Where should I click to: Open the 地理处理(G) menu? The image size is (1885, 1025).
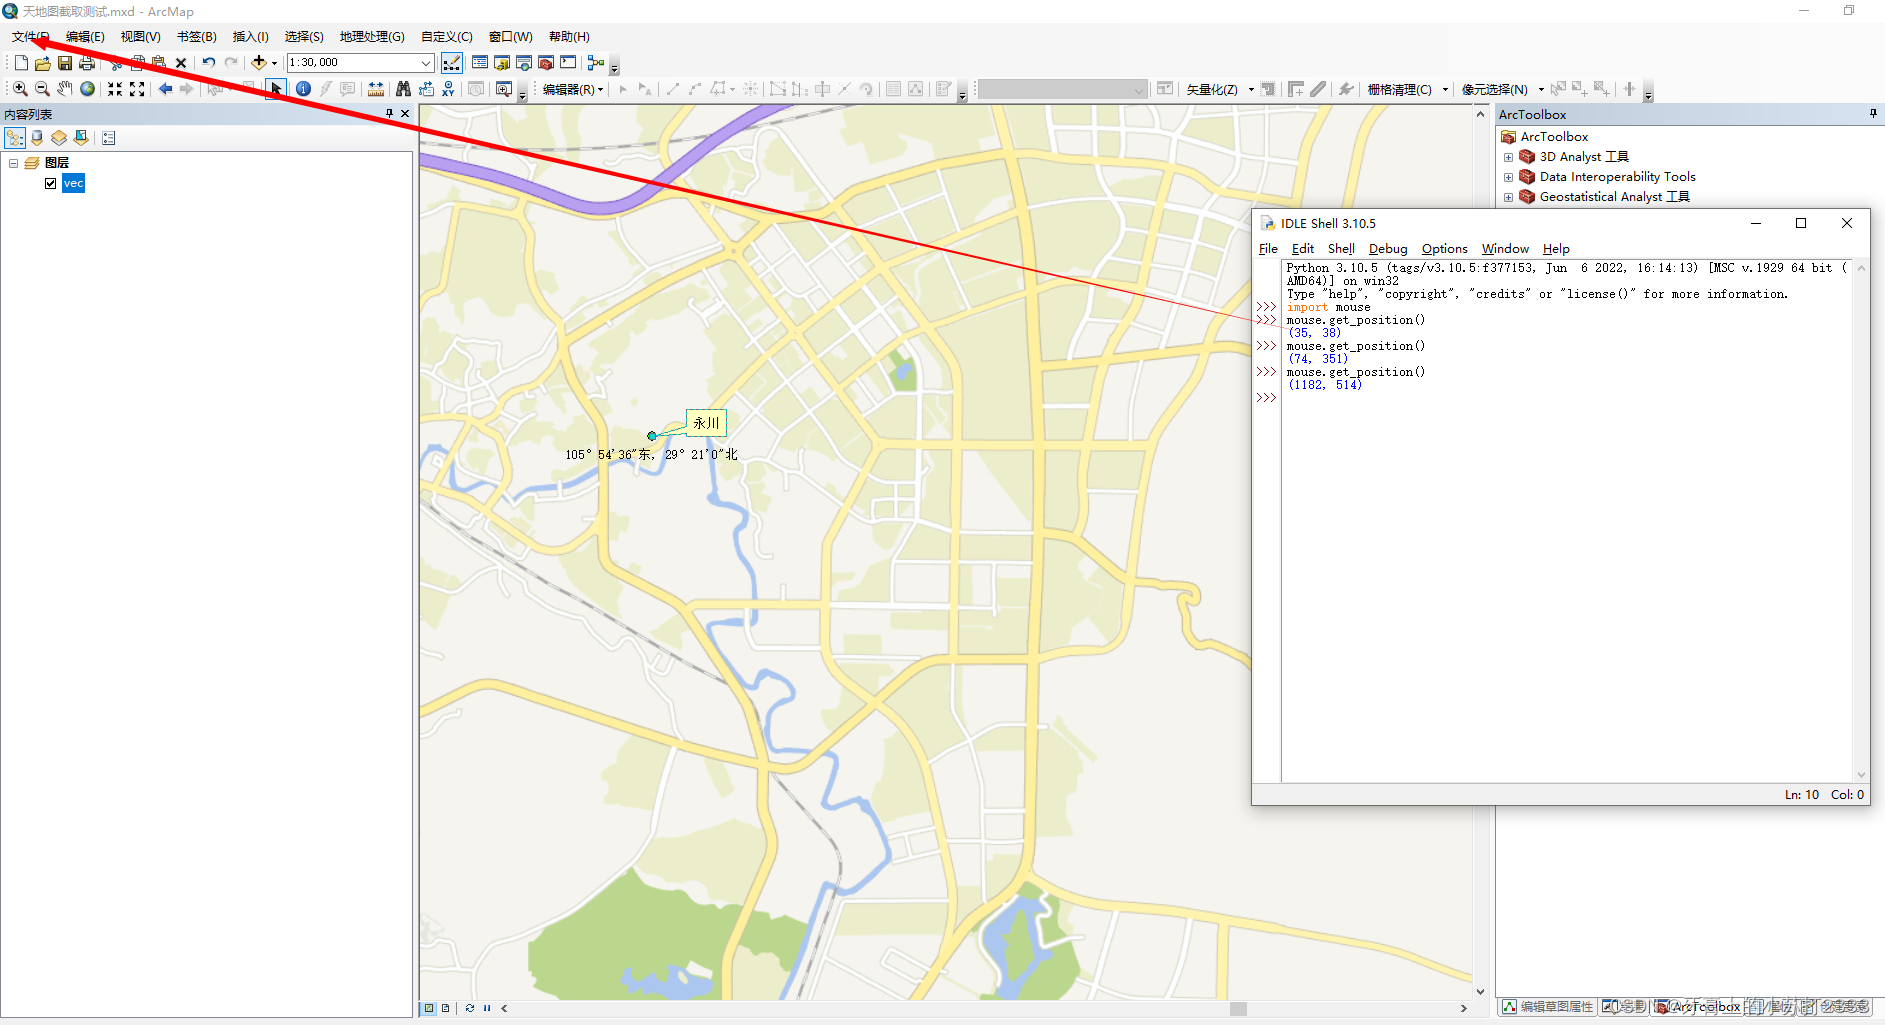372,36
